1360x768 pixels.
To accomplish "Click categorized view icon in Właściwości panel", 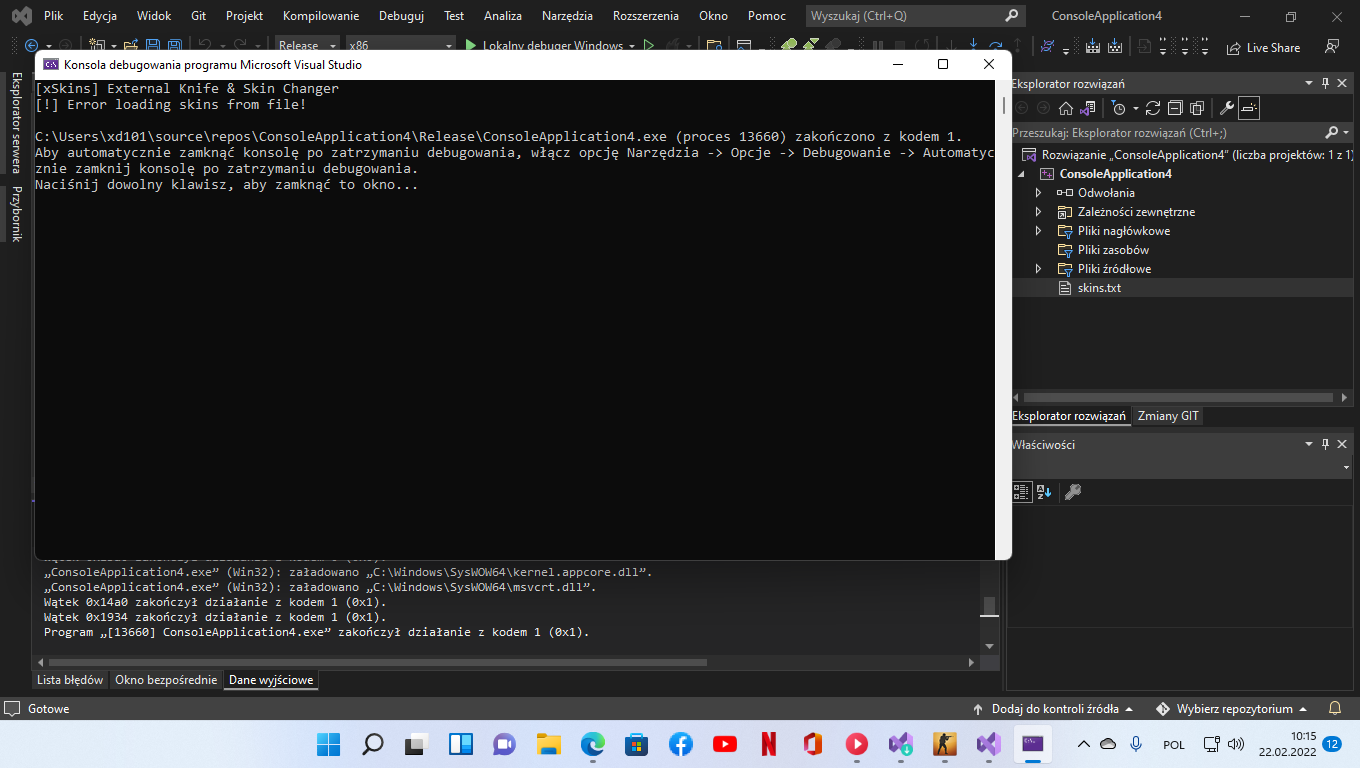I will click(1021, 492).
